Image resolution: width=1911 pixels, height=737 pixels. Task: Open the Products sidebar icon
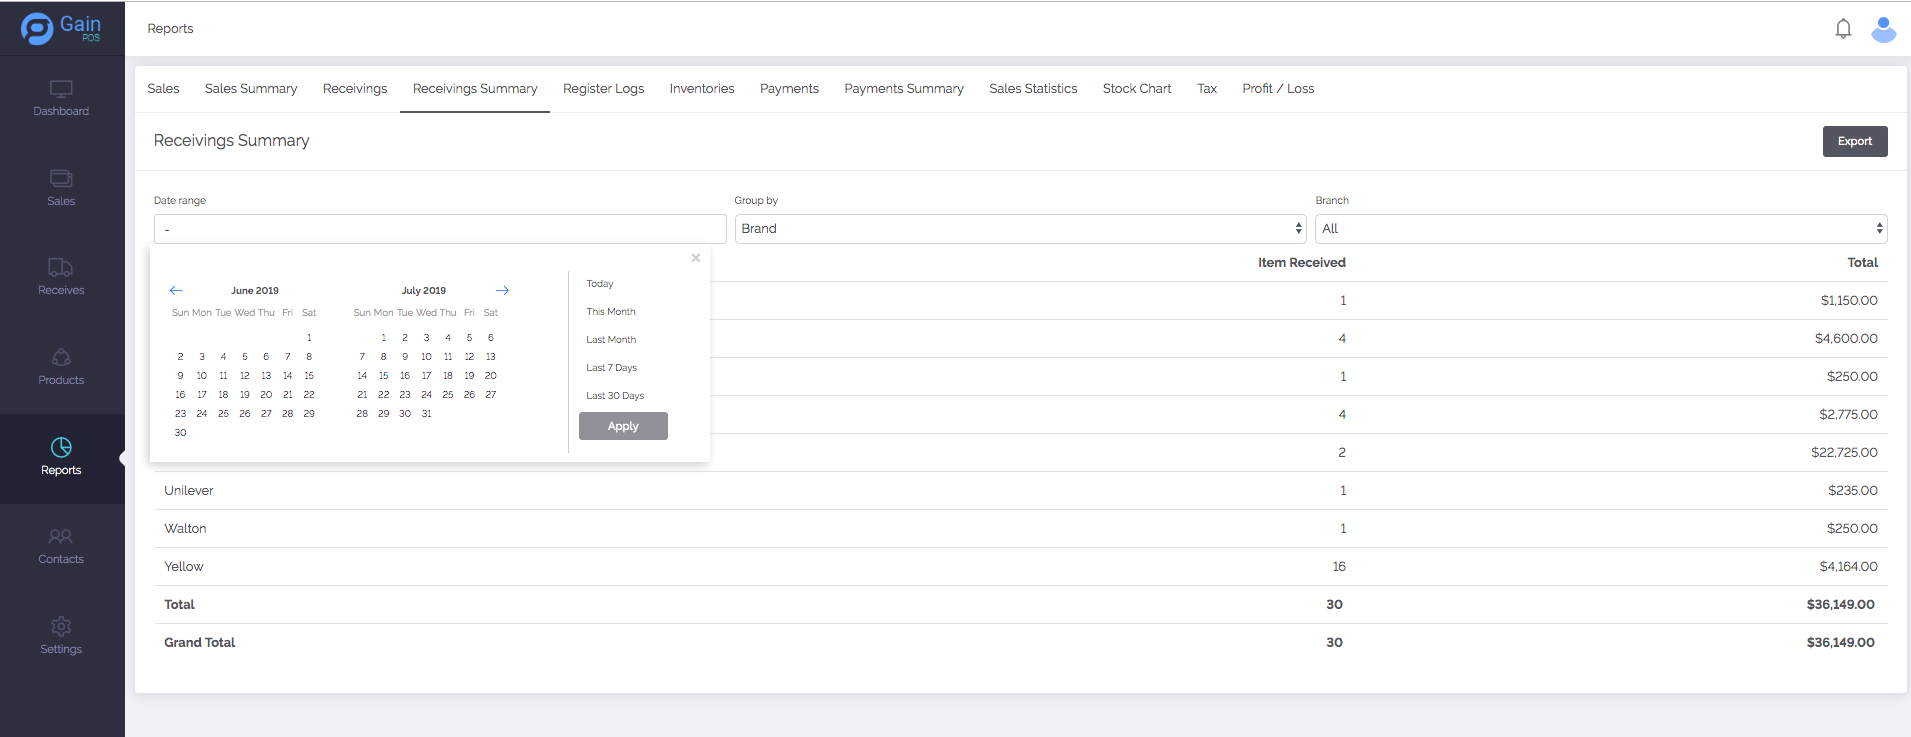(x=61, y=366)
